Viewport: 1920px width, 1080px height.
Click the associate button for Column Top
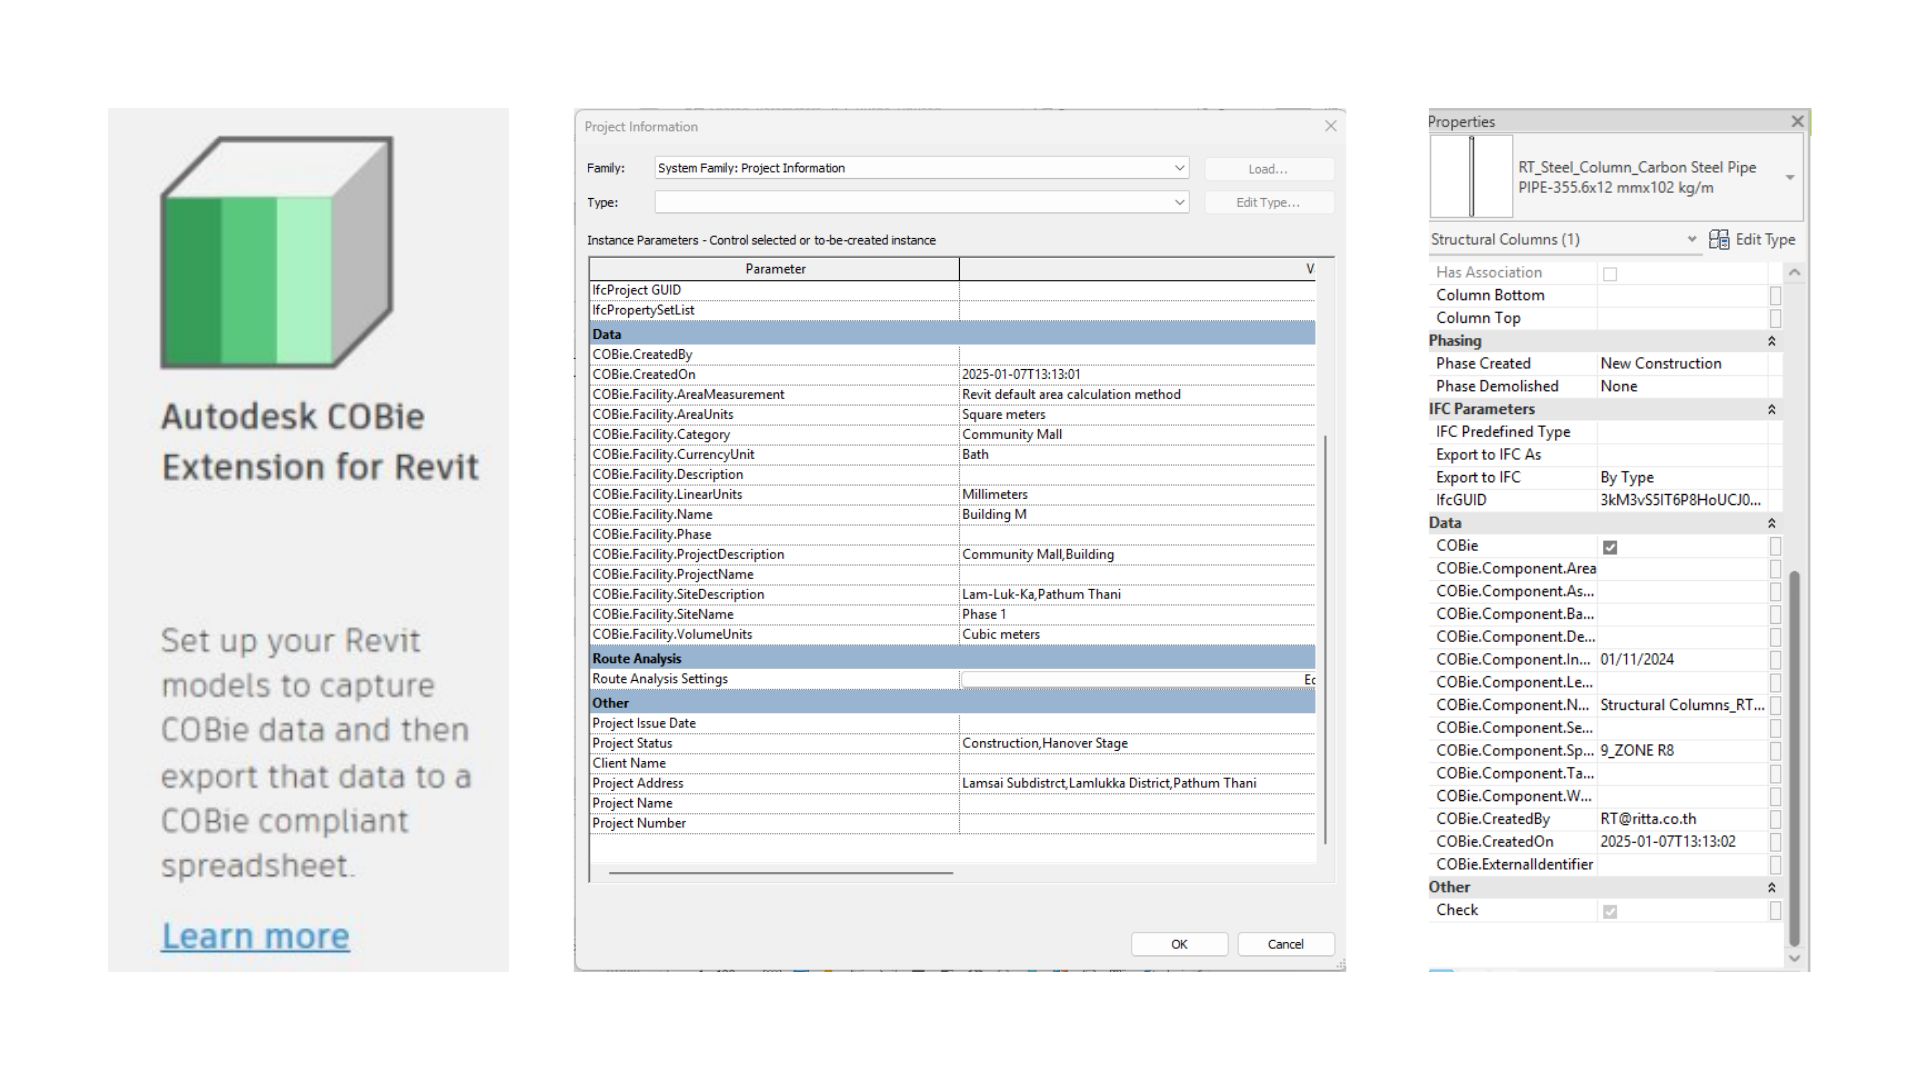click(1775, 318)
